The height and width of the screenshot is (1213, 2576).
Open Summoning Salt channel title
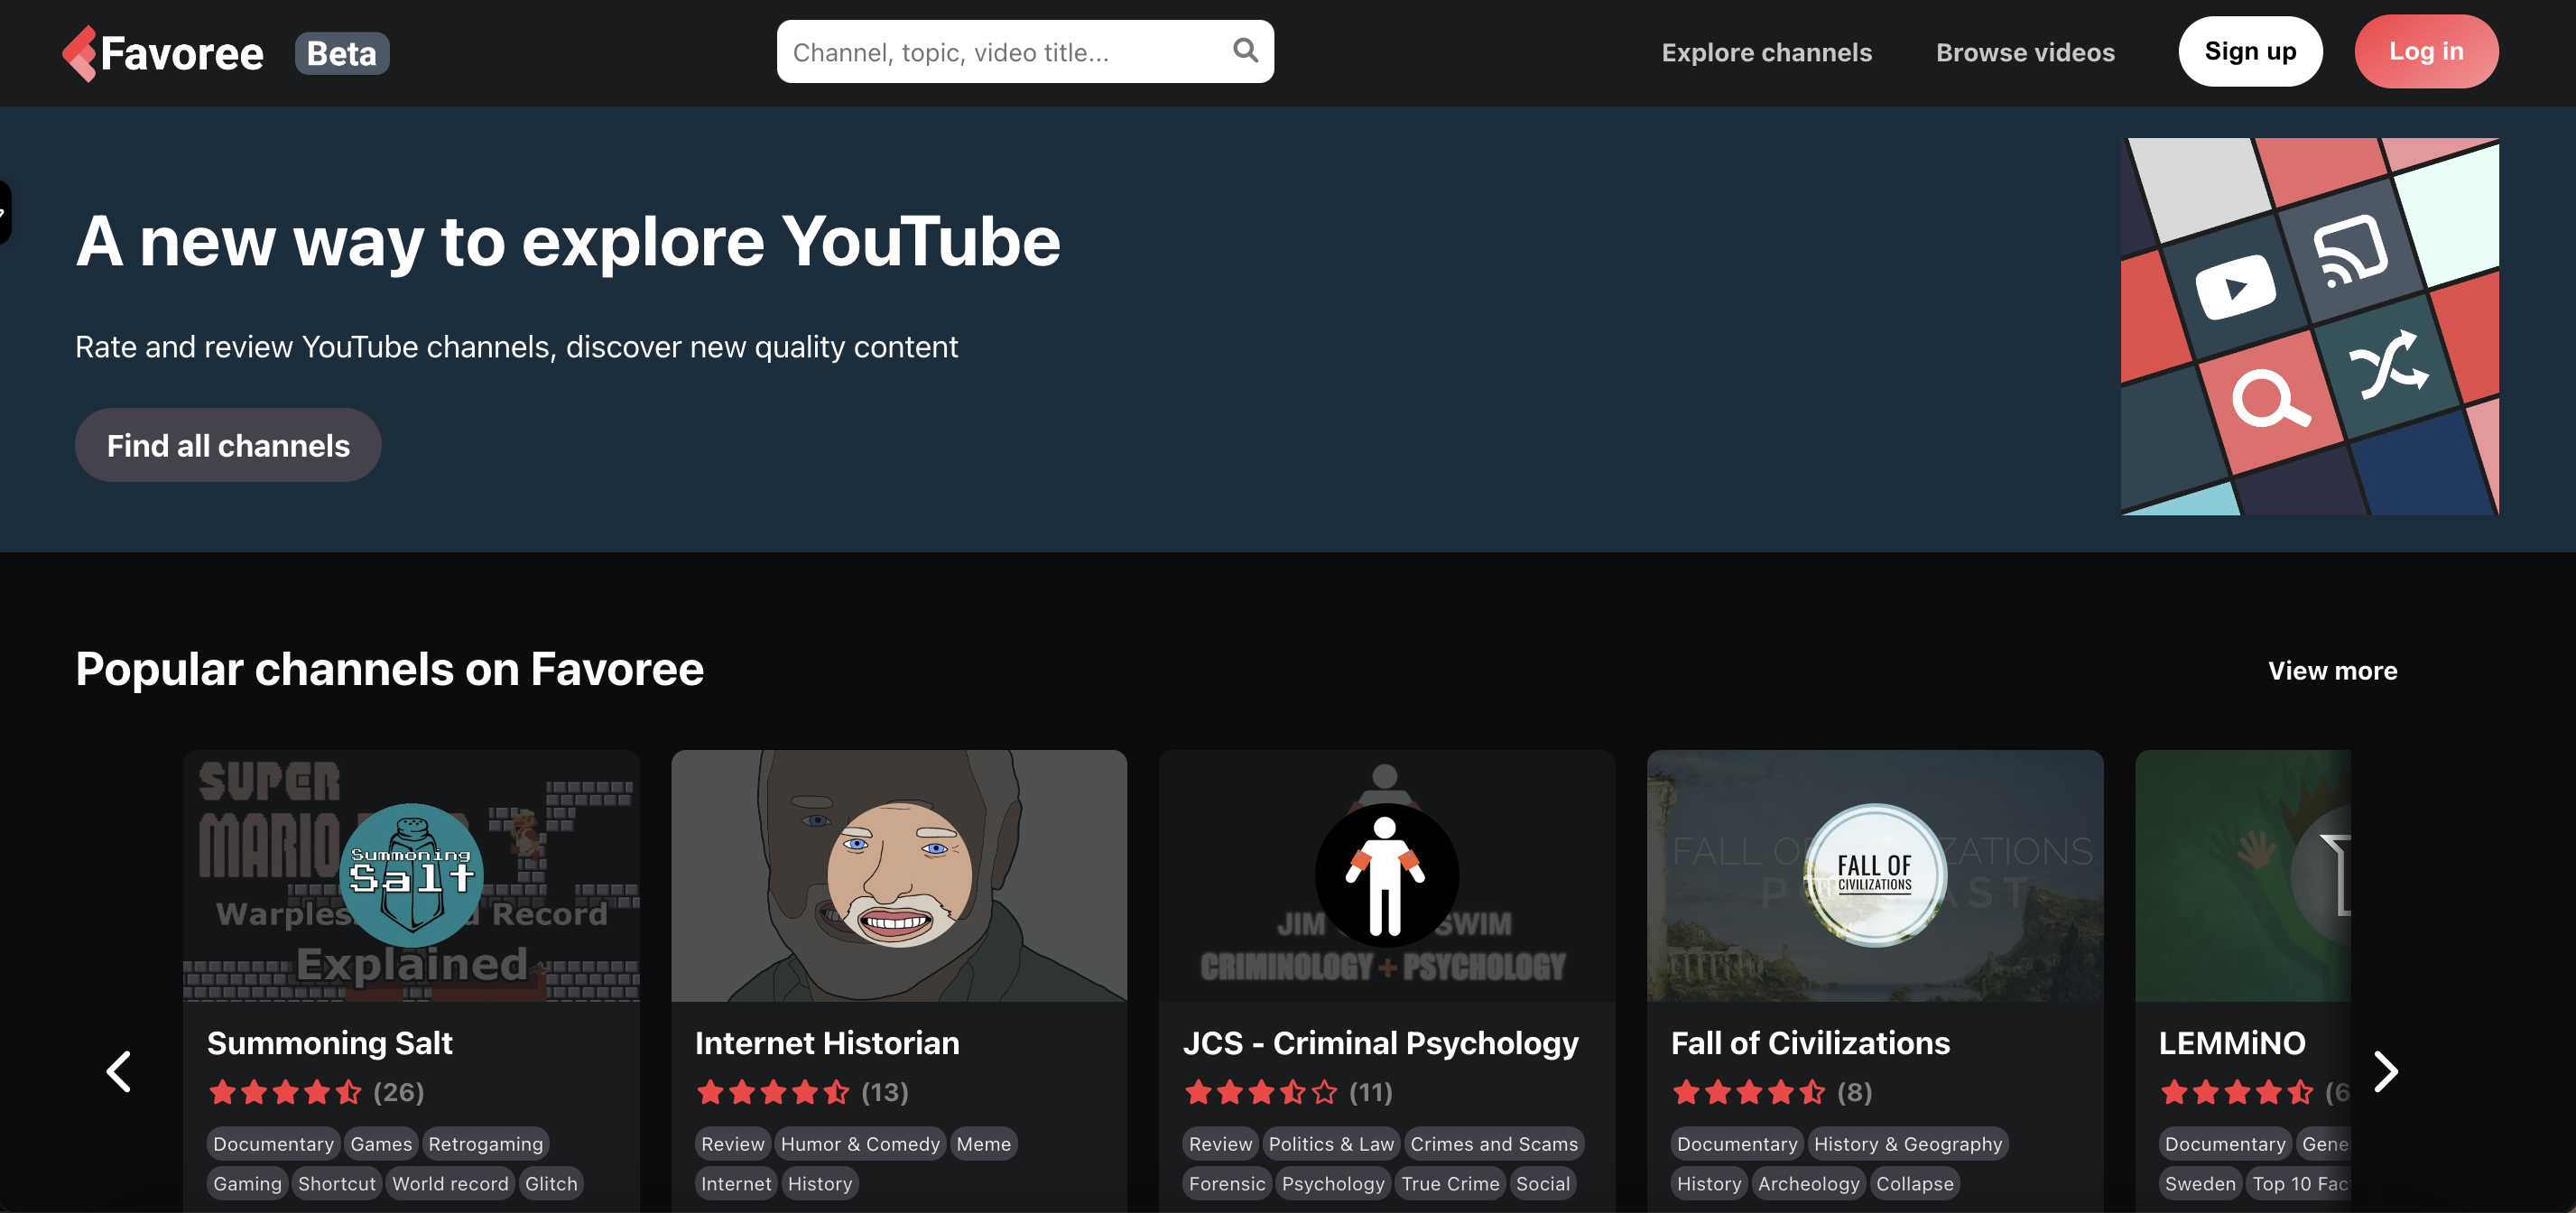pyautogui.click(x=329, y=1043)
